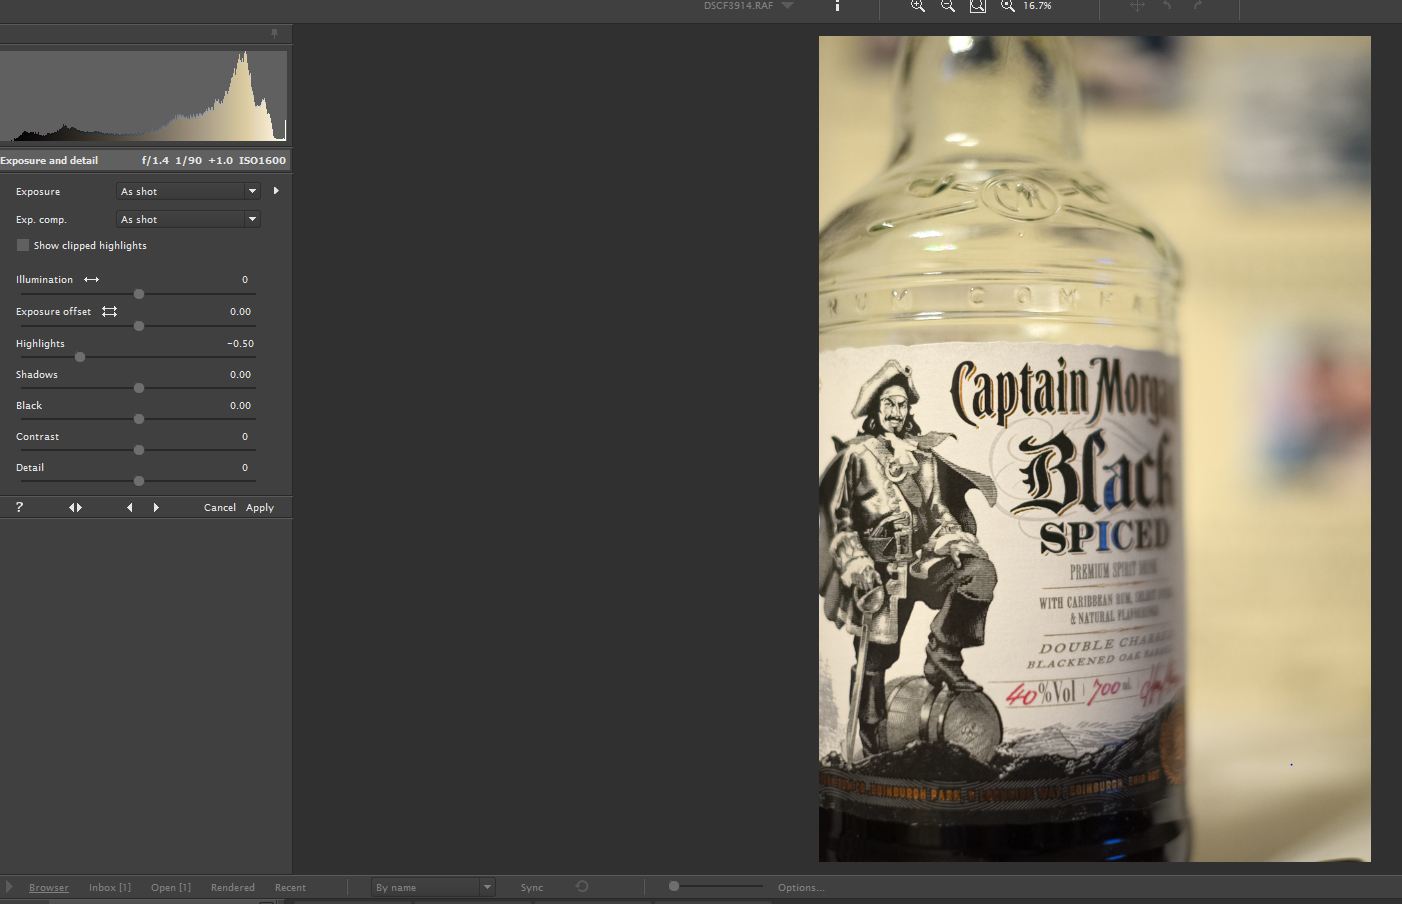Click the Highlights slider handle

pyautogui.click(x=80, y=357)
